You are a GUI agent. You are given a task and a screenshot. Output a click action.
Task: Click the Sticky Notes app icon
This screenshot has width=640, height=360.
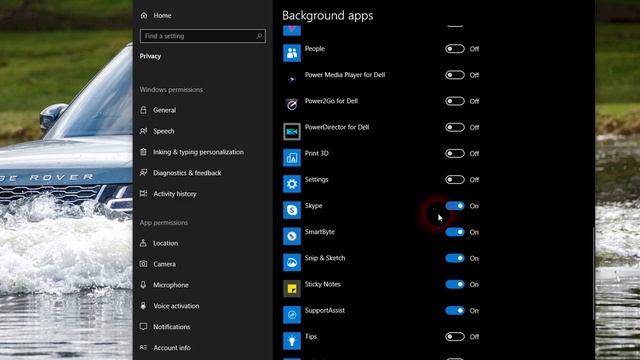[x=292, y=288]
